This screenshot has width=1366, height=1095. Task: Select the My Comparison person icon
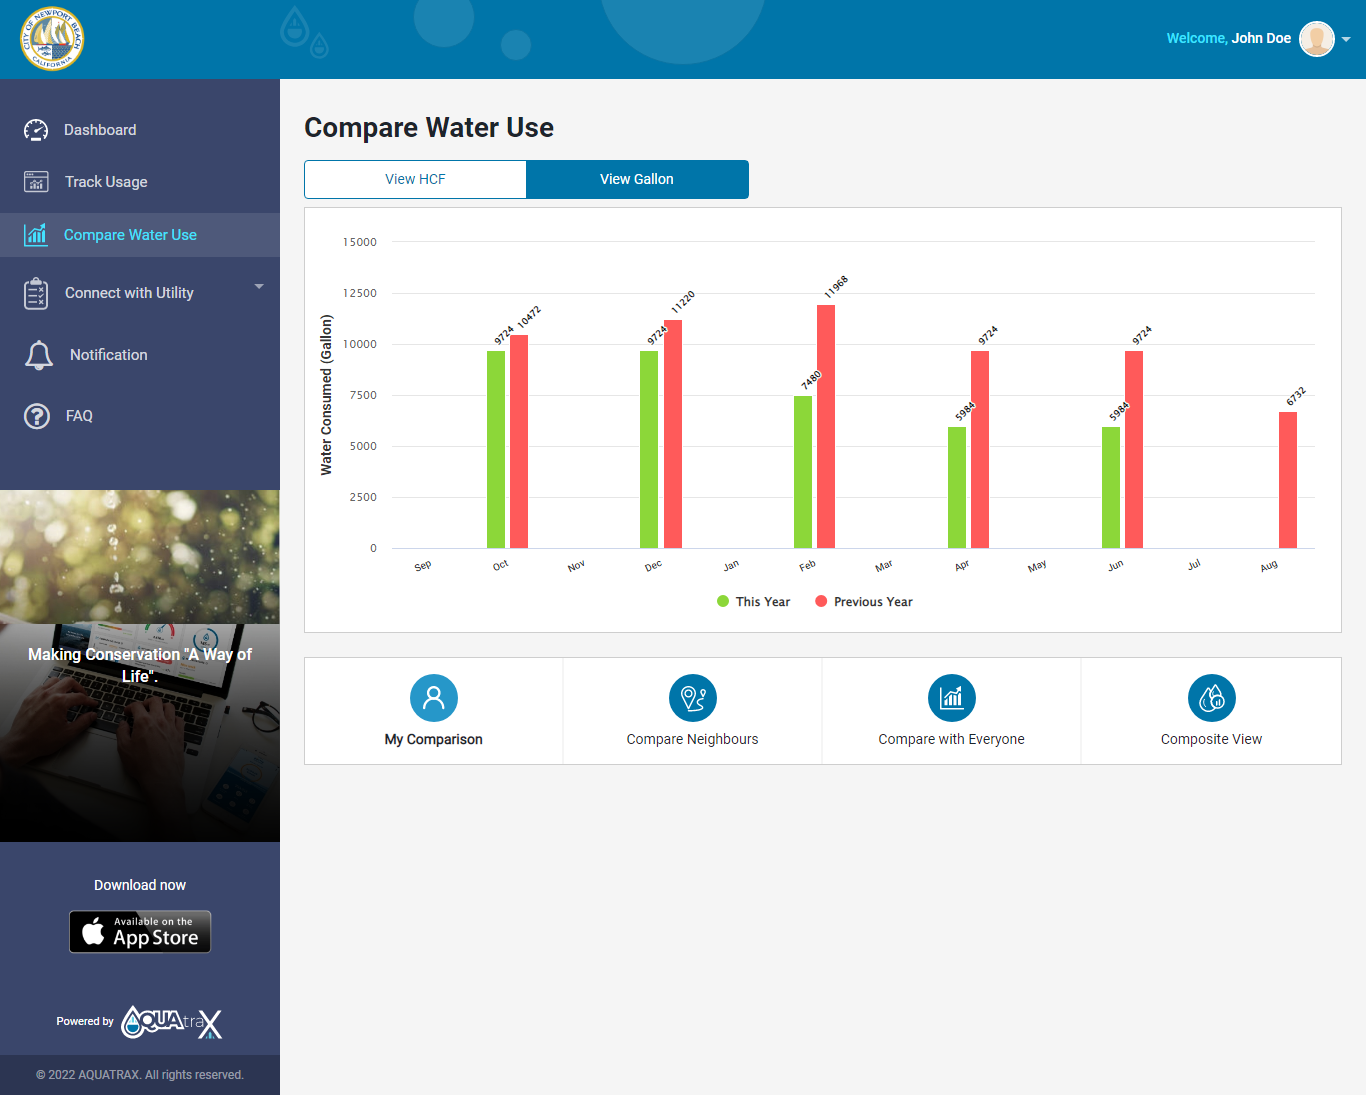(x=433, y=698)
